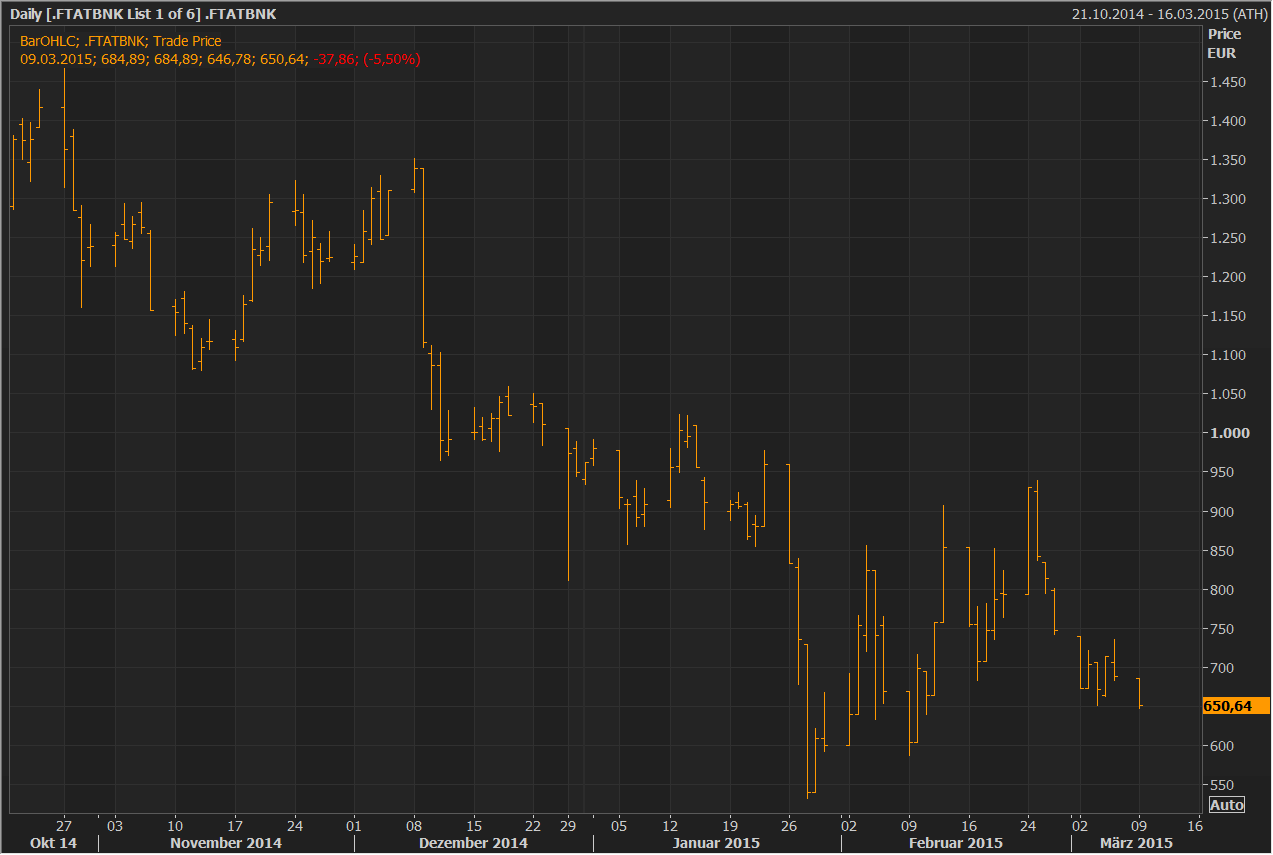Image resolution: width=1273 pixels, height=855 pixels.
Task: Click the chart title Daily .FTATBNK
Action: coord(143,14)
